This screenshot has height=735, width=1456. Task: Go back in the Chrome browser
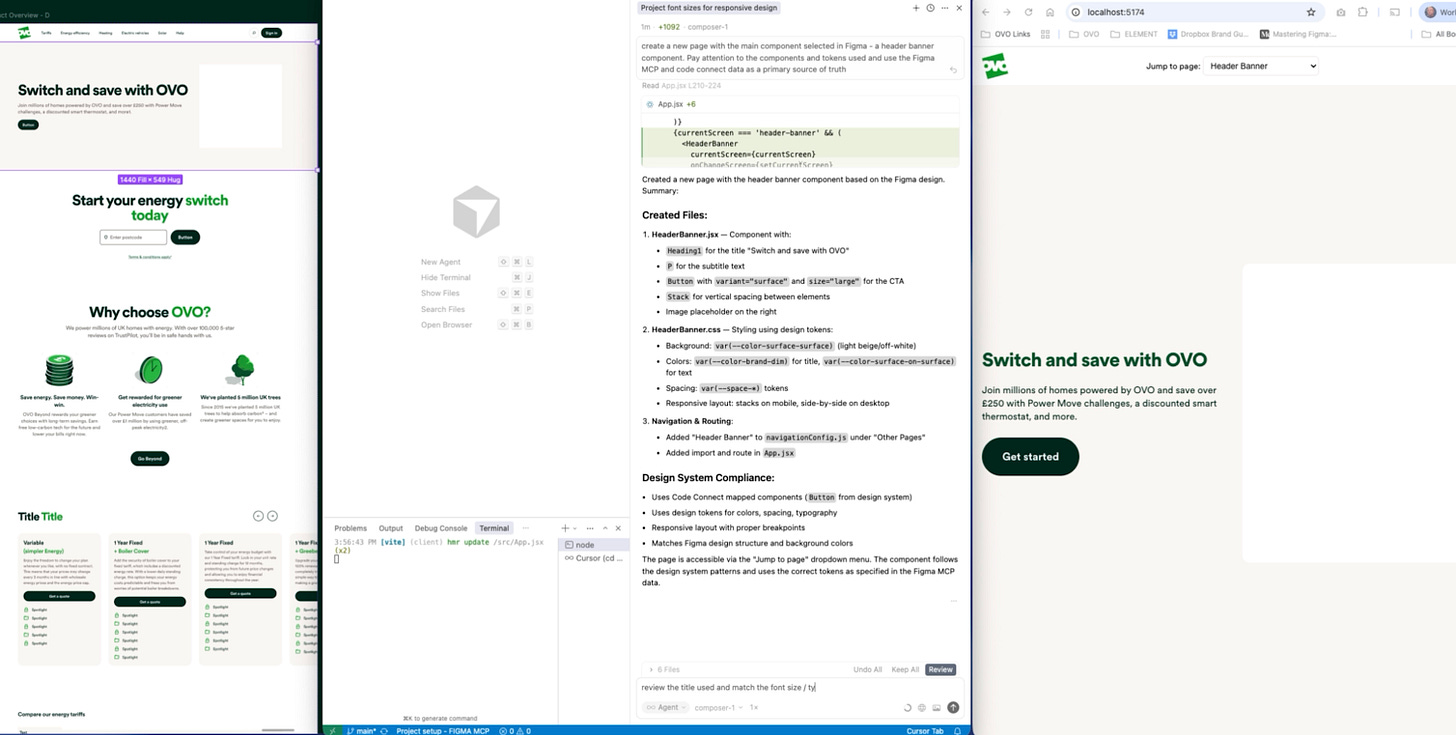(986, 12)
